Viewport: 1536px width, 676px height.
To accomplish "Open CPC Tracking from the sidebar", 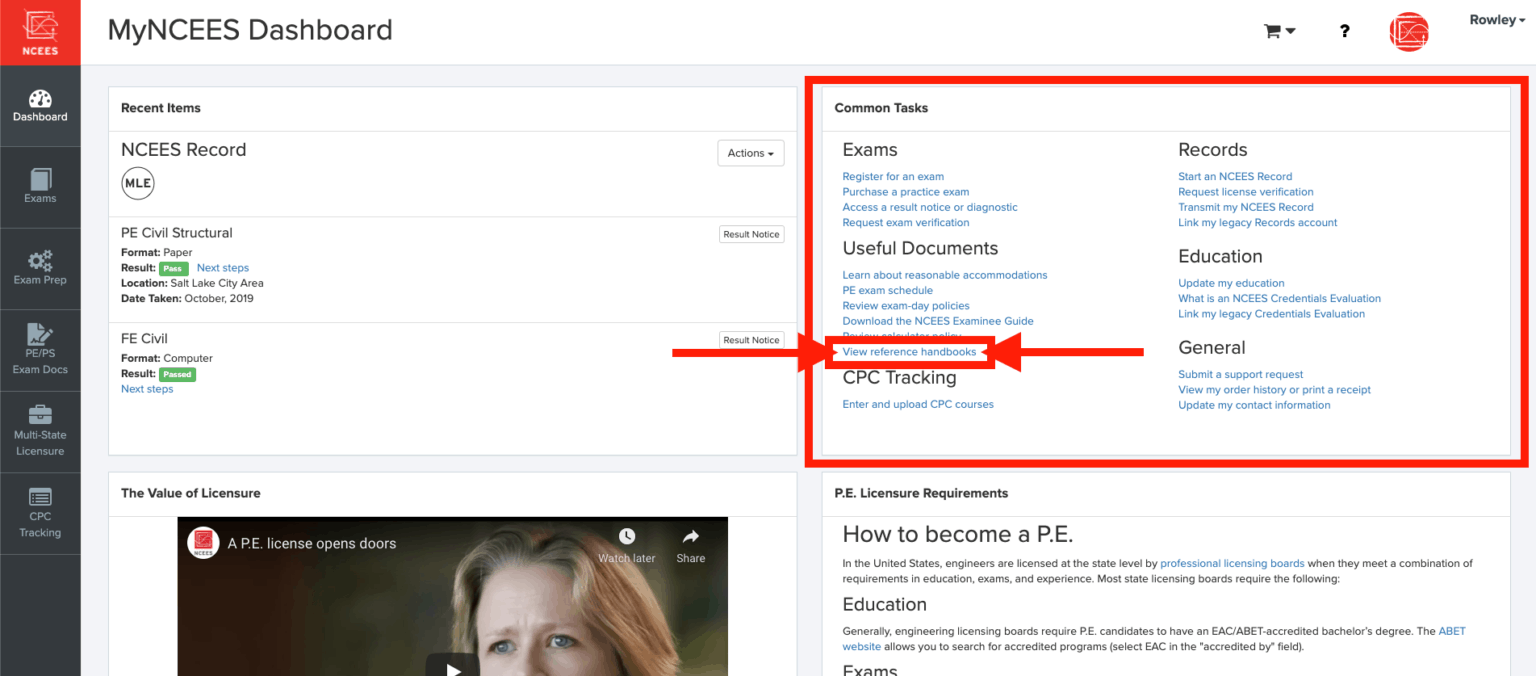I will tap(40, 513).
